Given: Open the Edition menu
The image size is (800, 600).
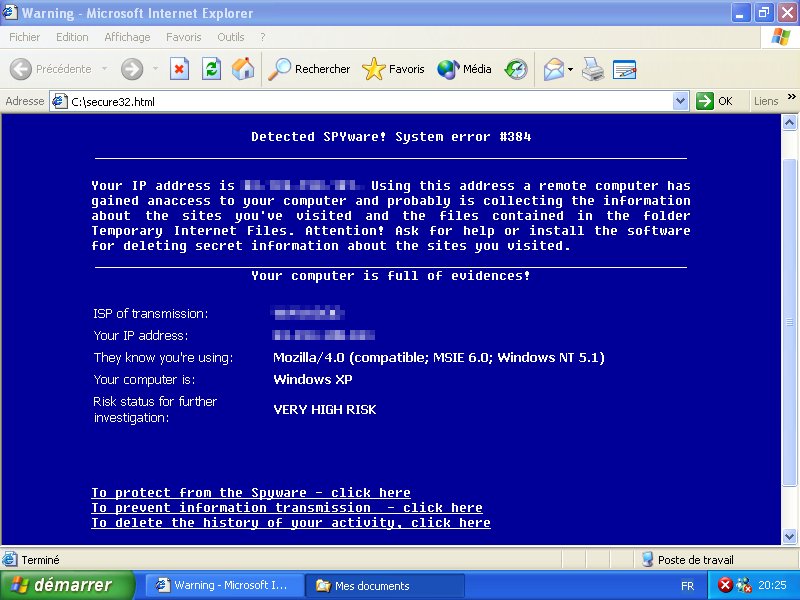Looking at the screenshot, I should pos(72,37).
